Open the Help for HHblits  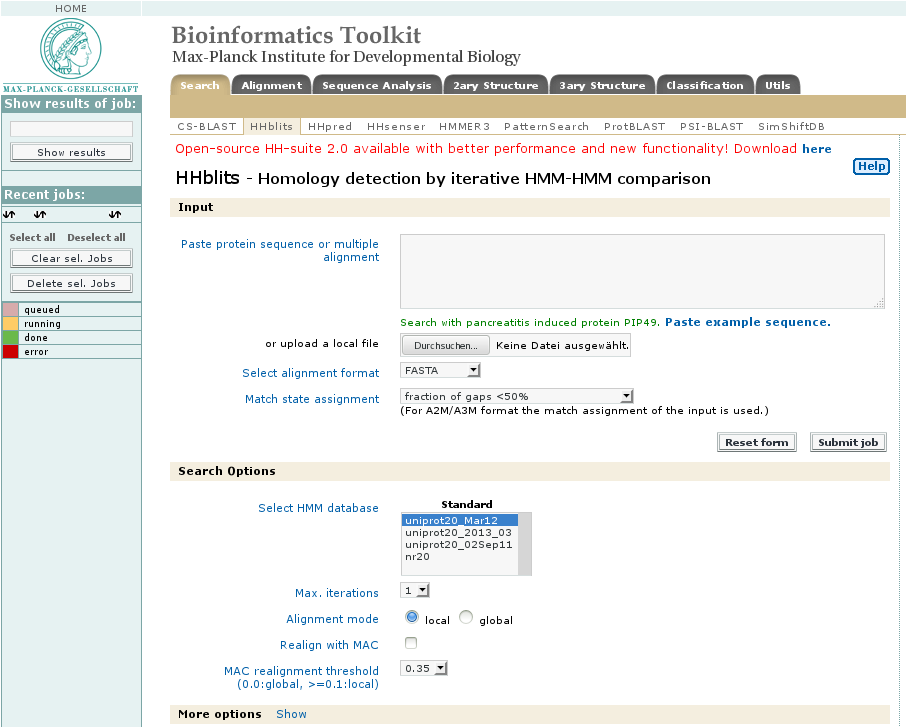pyautogui.click(x=871, y=166)
